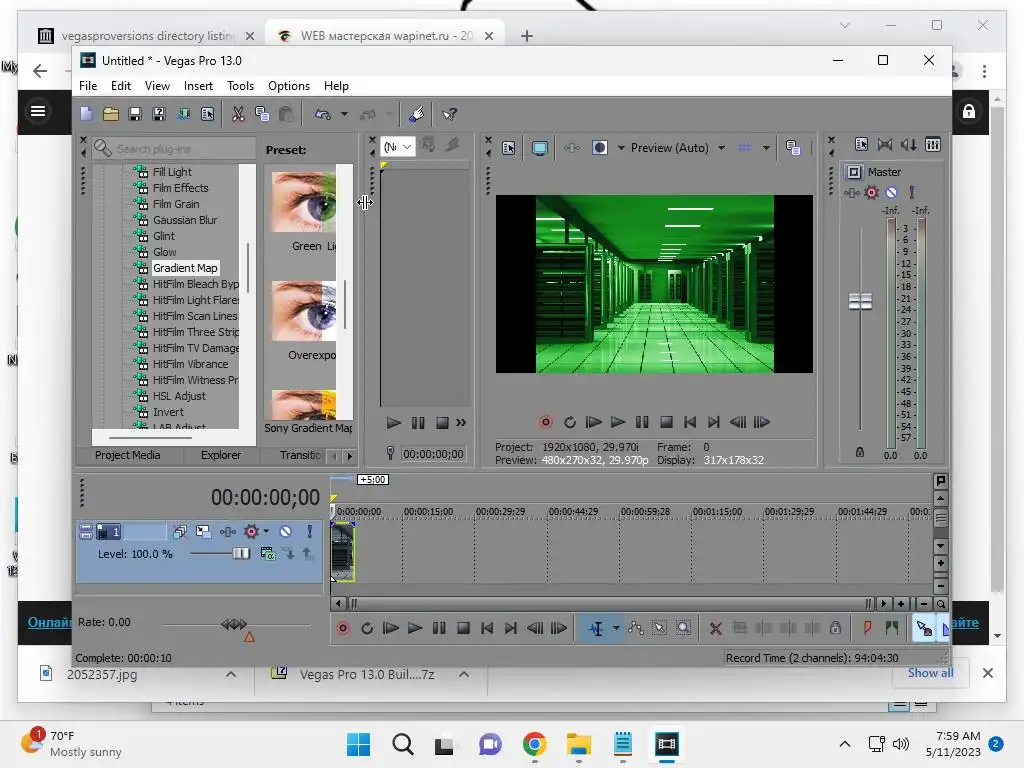
Task: Click the Insert Marker icon in timeline toolbar
Action: [867, 628]
